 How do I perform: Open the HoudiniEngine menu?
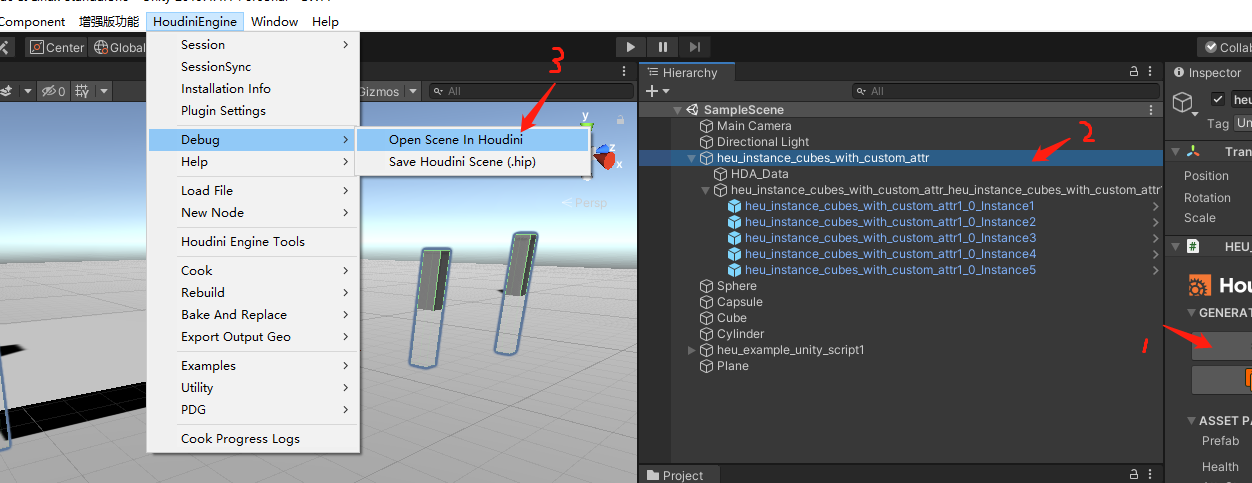[x=195, y=21]
